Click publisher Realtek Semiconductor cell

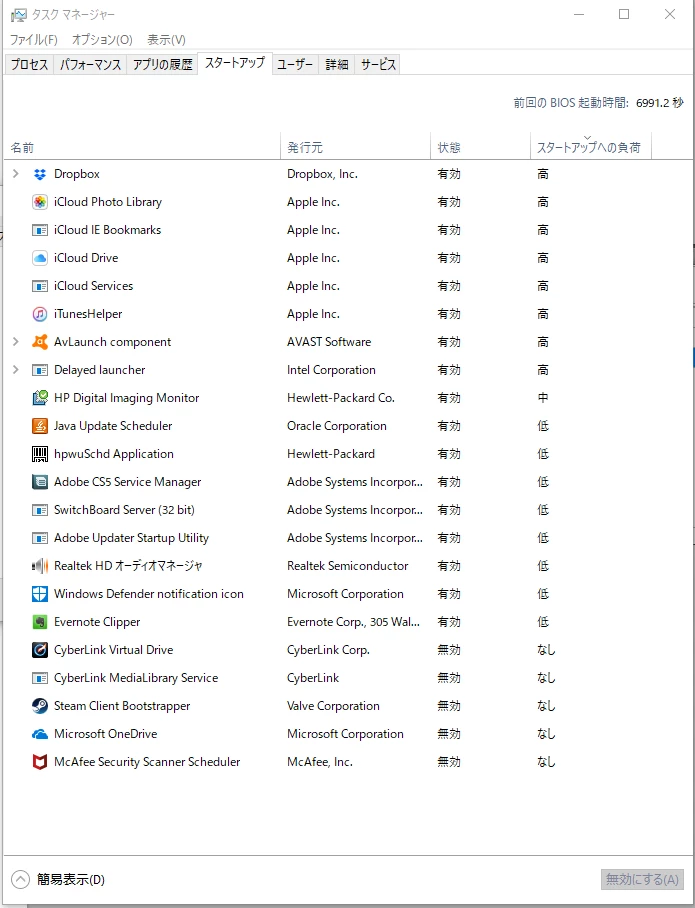(x=348, y=566)
